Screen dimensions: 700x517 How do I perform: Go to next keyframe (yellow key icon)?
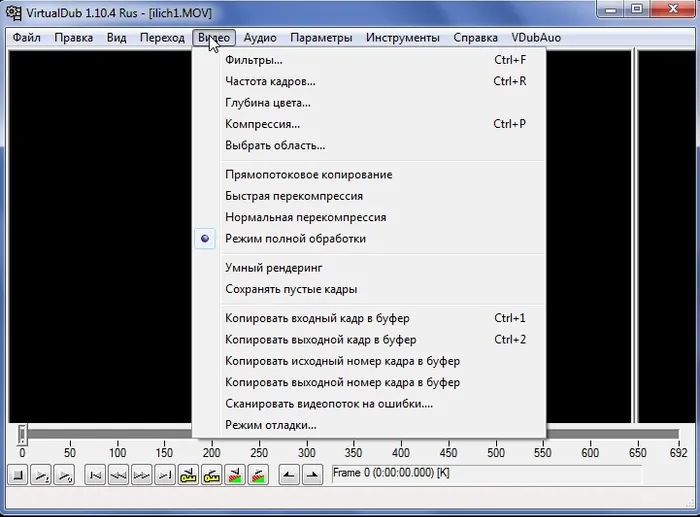pos(212,475)
